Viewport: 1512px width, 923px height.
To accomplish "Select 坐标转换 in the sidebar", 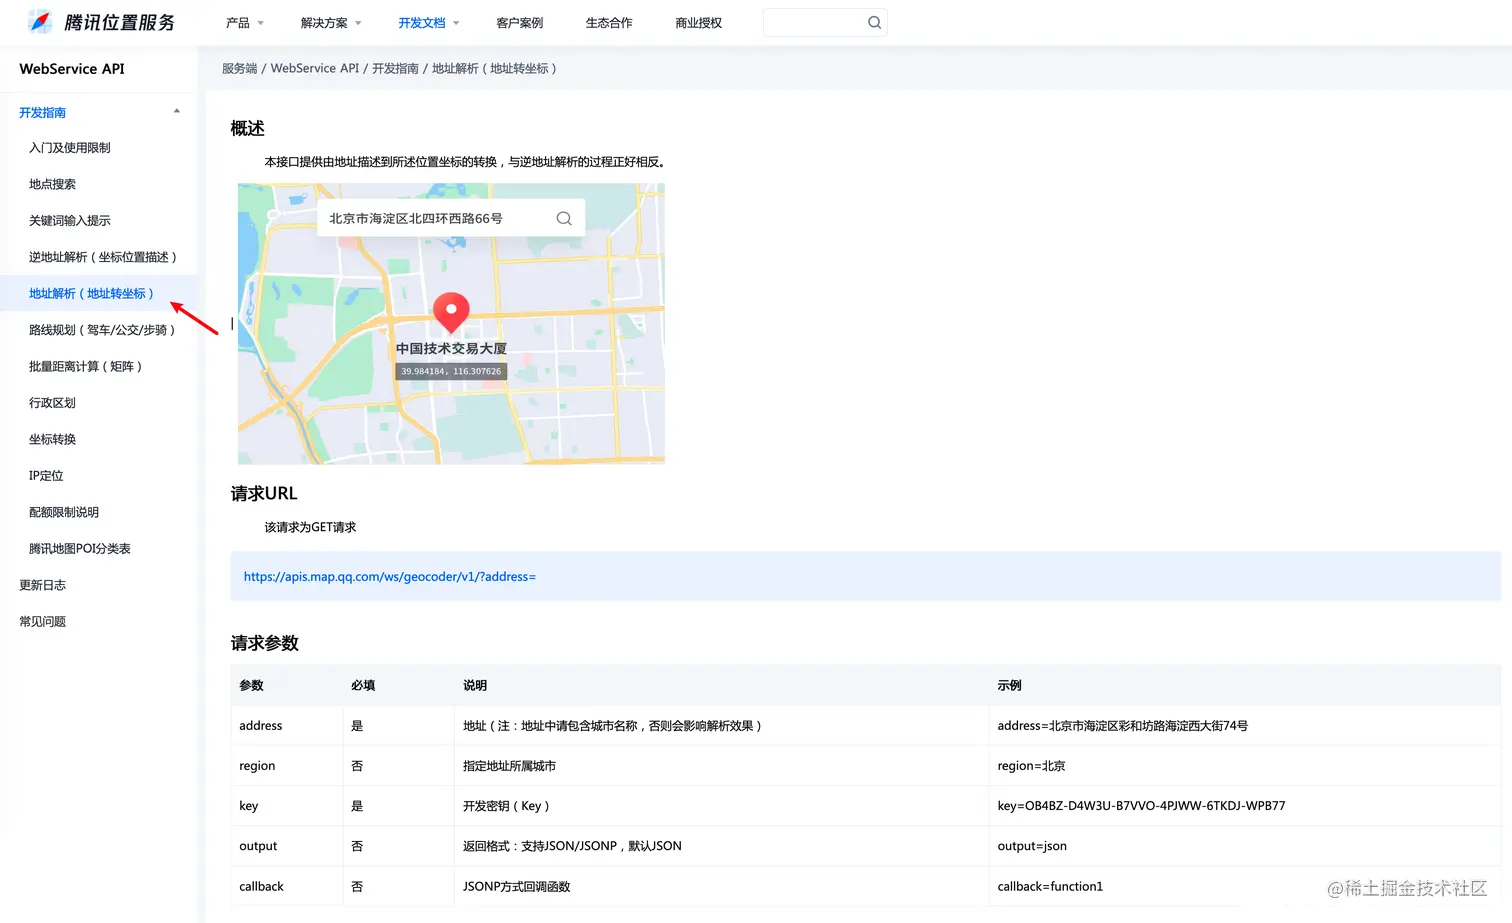I will (52, 438).
